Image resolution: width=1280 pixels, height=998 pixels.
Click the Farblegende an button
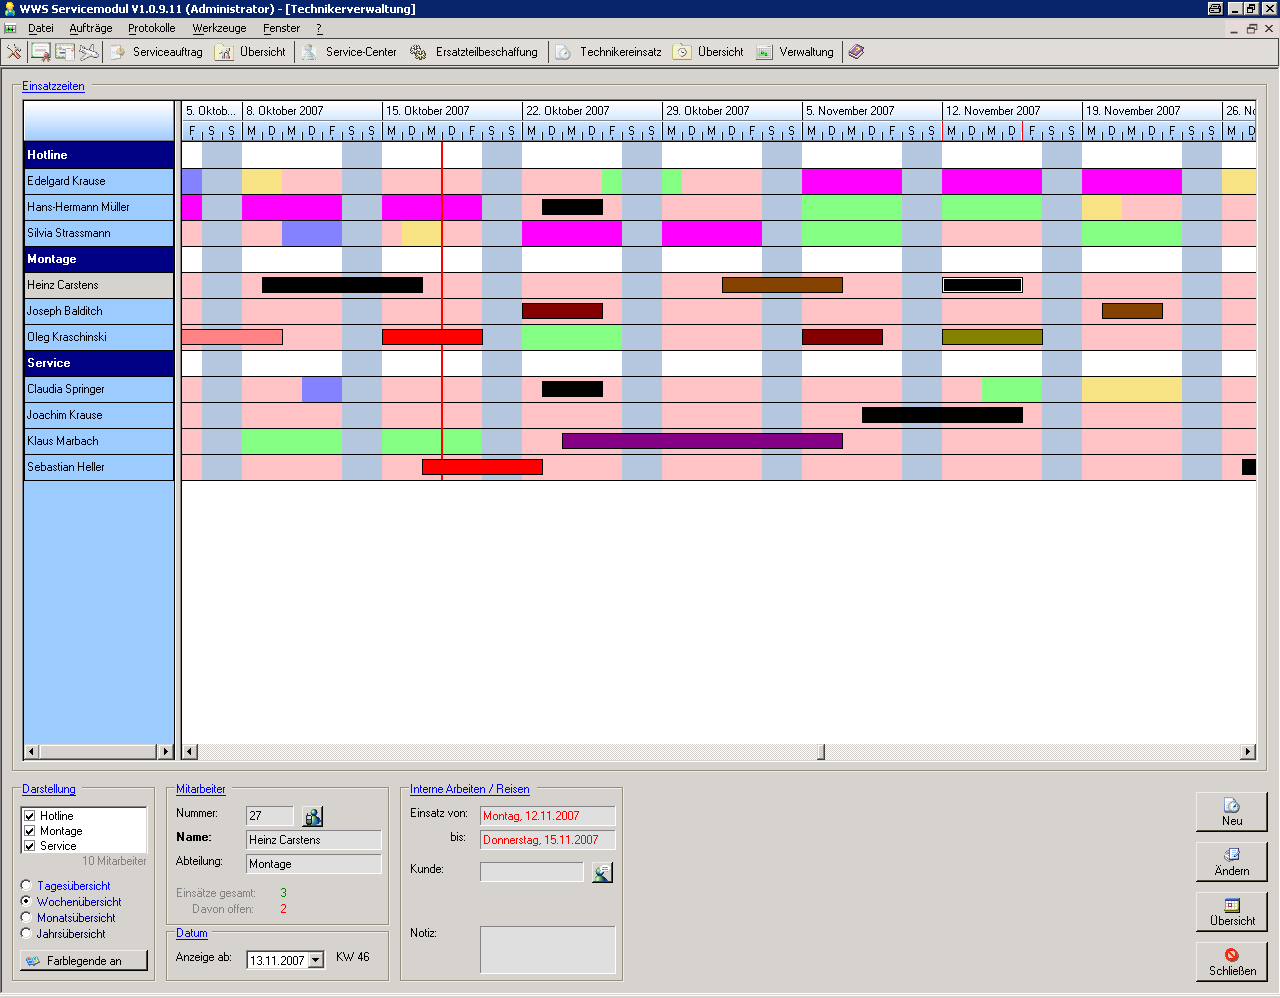[84, 961]
